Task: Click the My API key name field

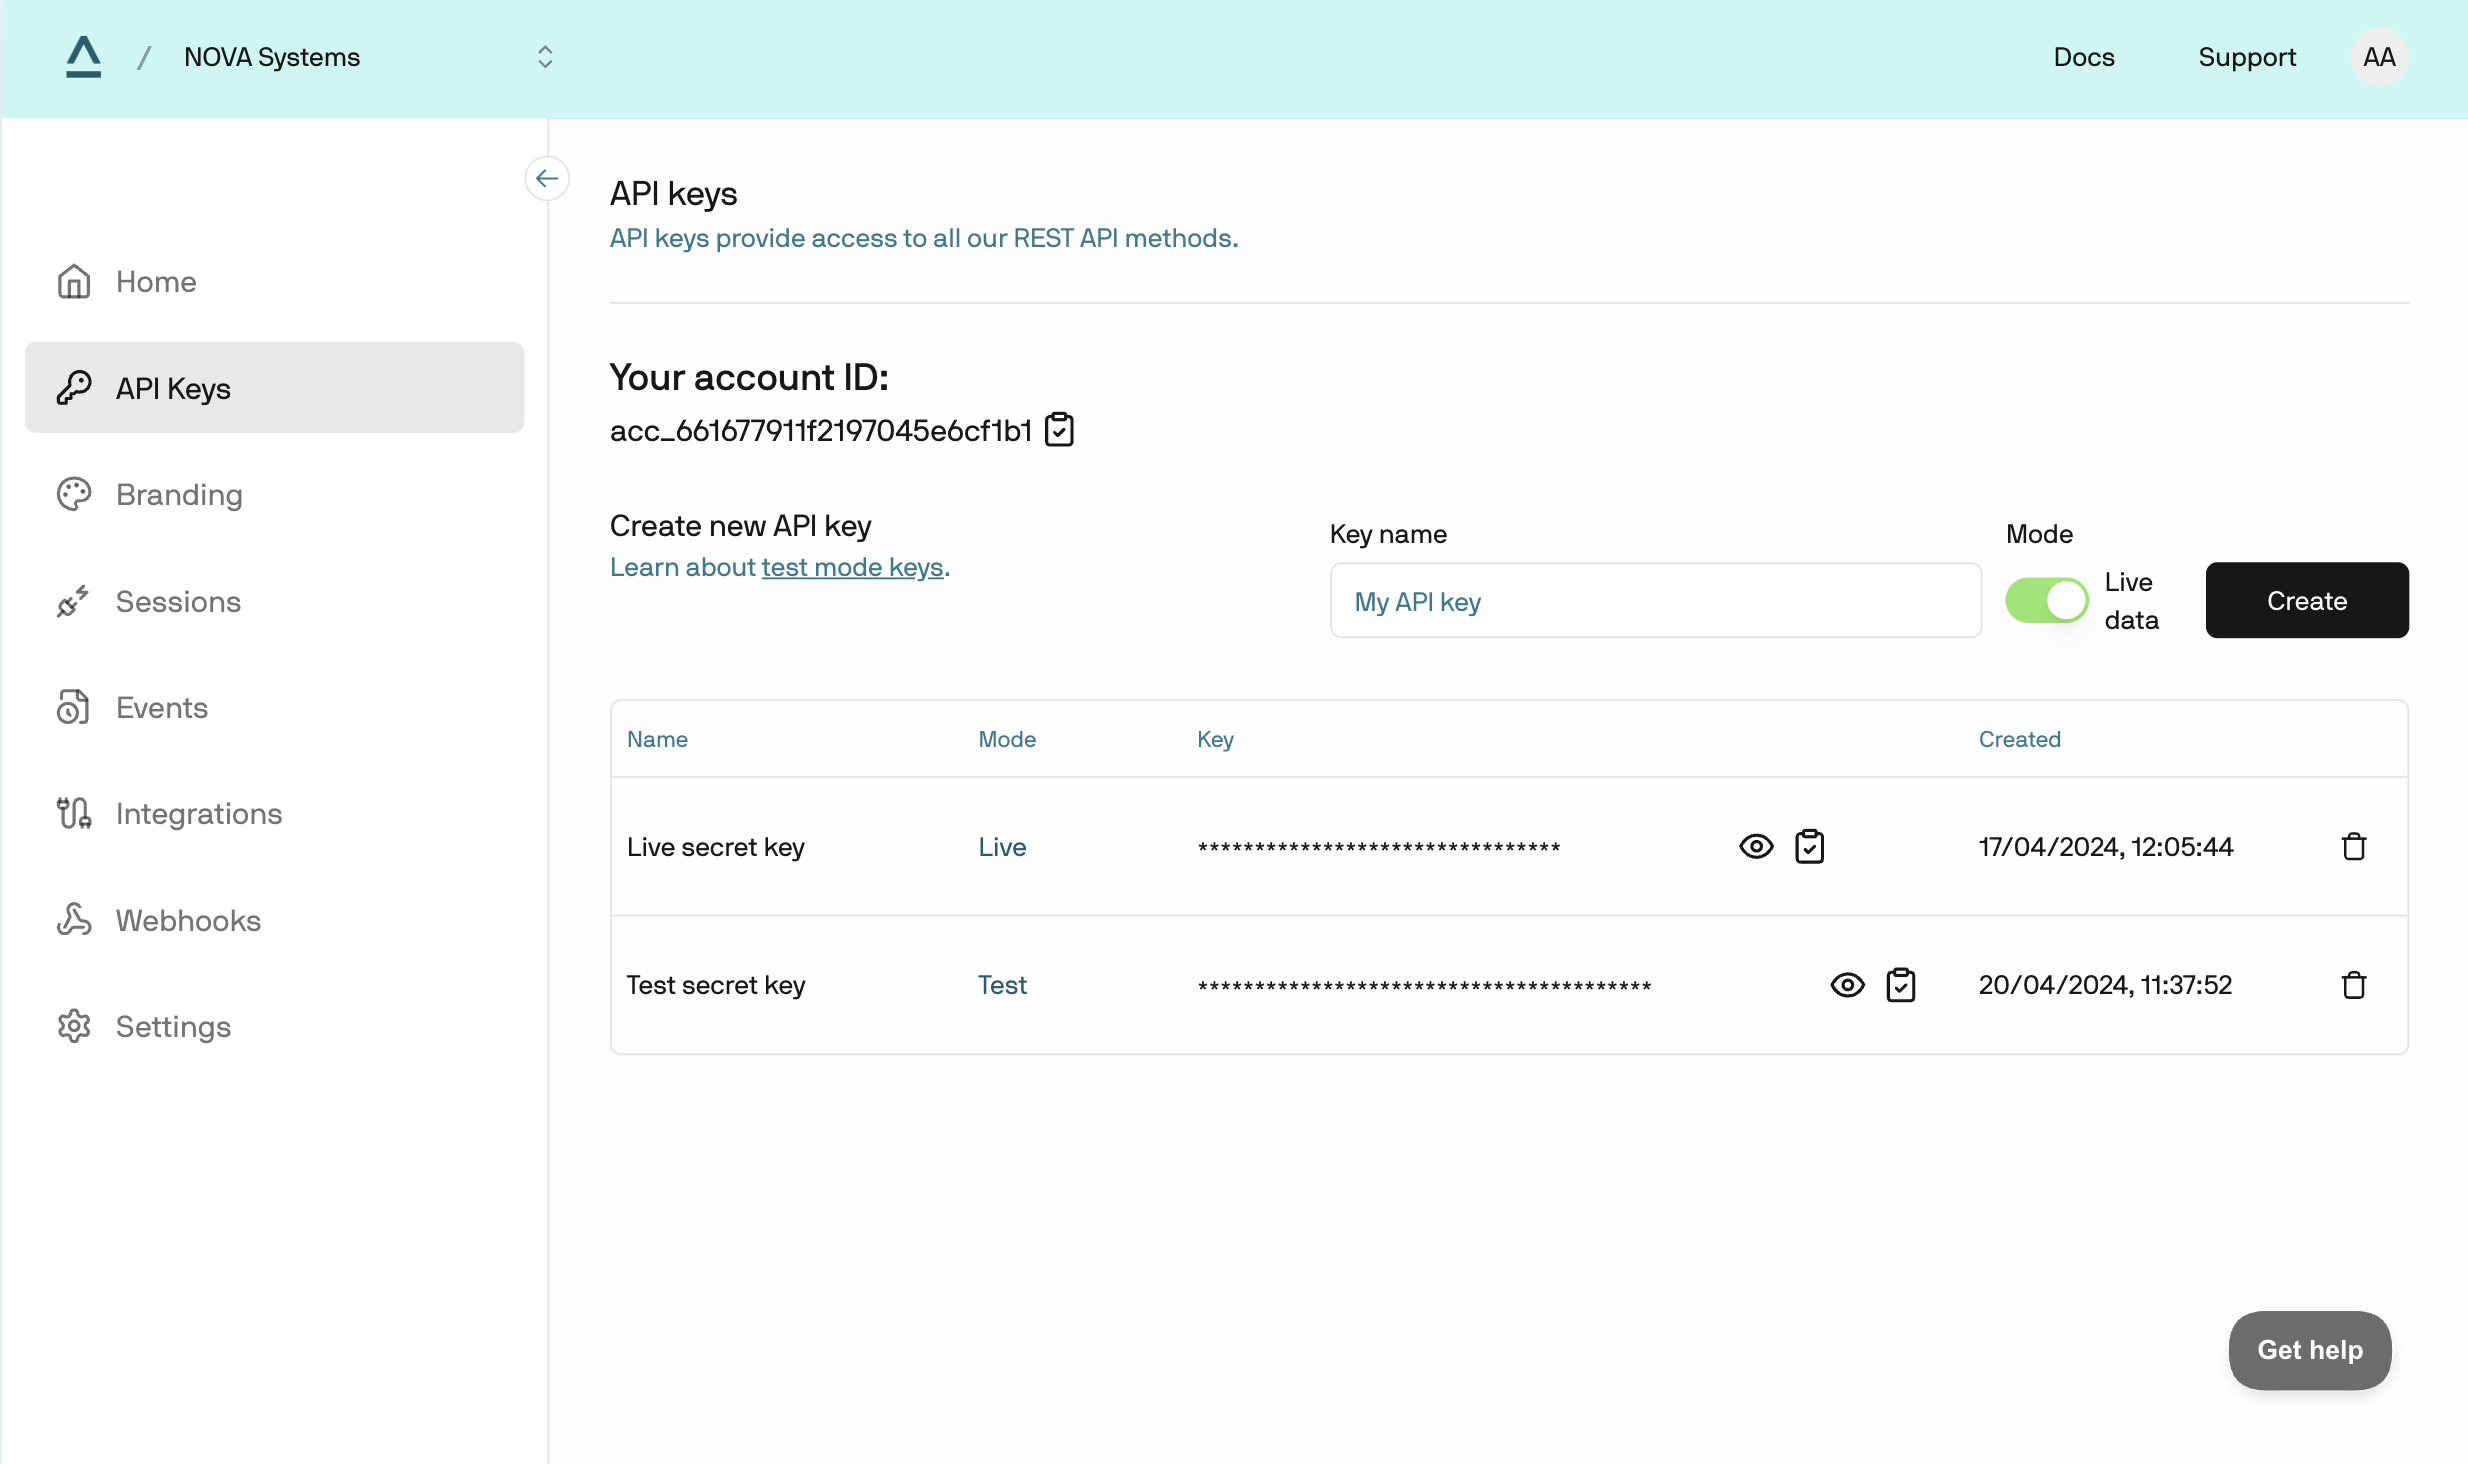Action: click(1654, 601)
